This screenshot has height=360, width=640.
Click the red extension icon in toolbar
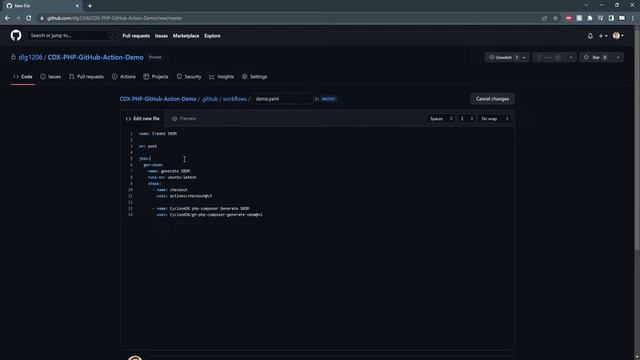pyautogui.click(x=569, y=18)
